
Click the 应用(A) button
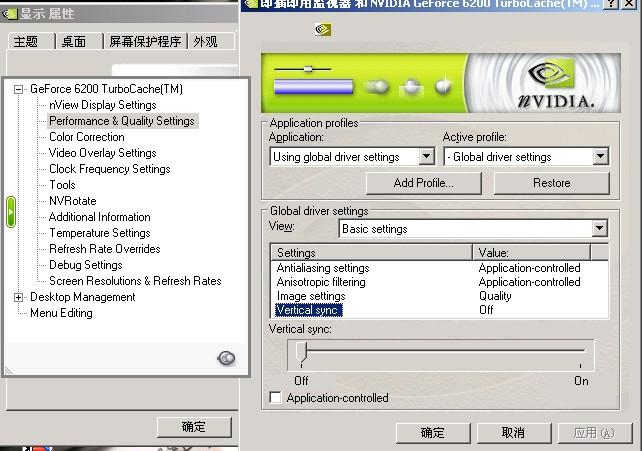[595, 433]
